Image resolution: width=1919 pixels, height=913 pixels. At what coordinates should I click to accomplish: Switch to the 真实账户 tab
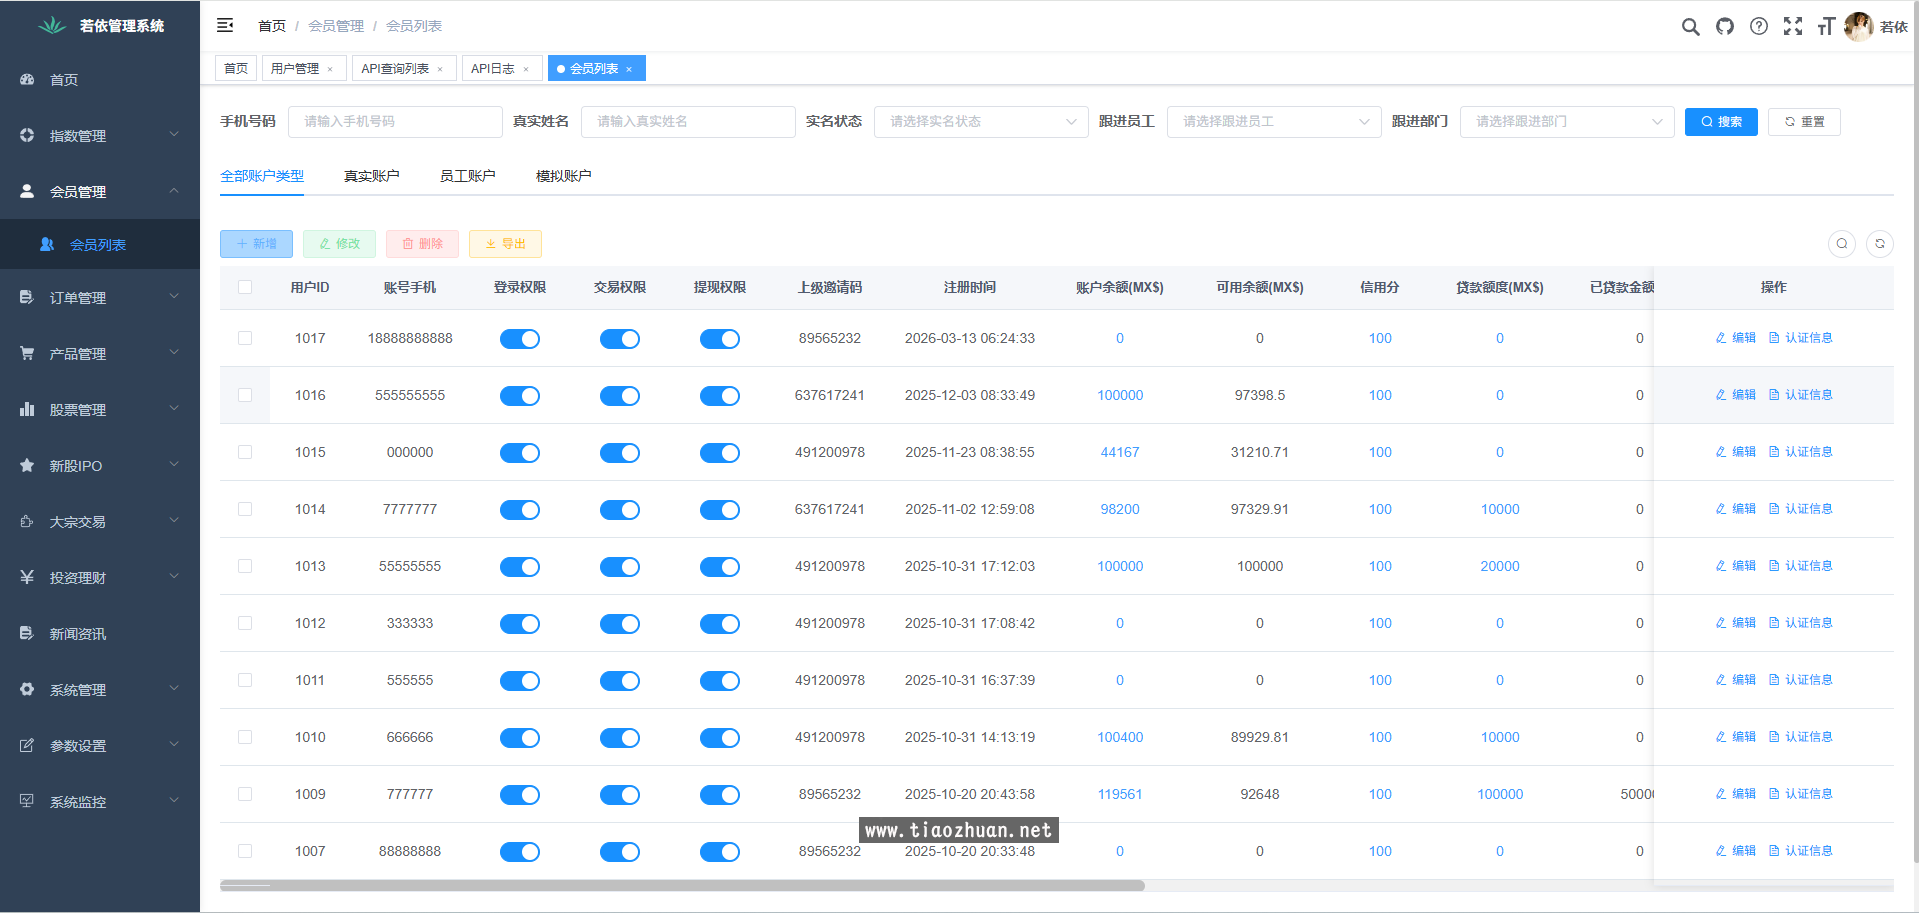pyautogui.click(x=371, y=176)
